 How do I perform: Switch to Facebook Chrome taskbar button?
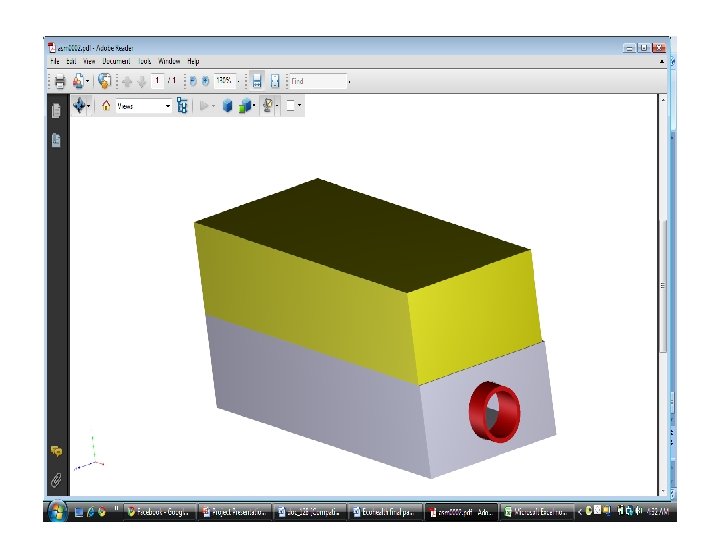[159, 512]
